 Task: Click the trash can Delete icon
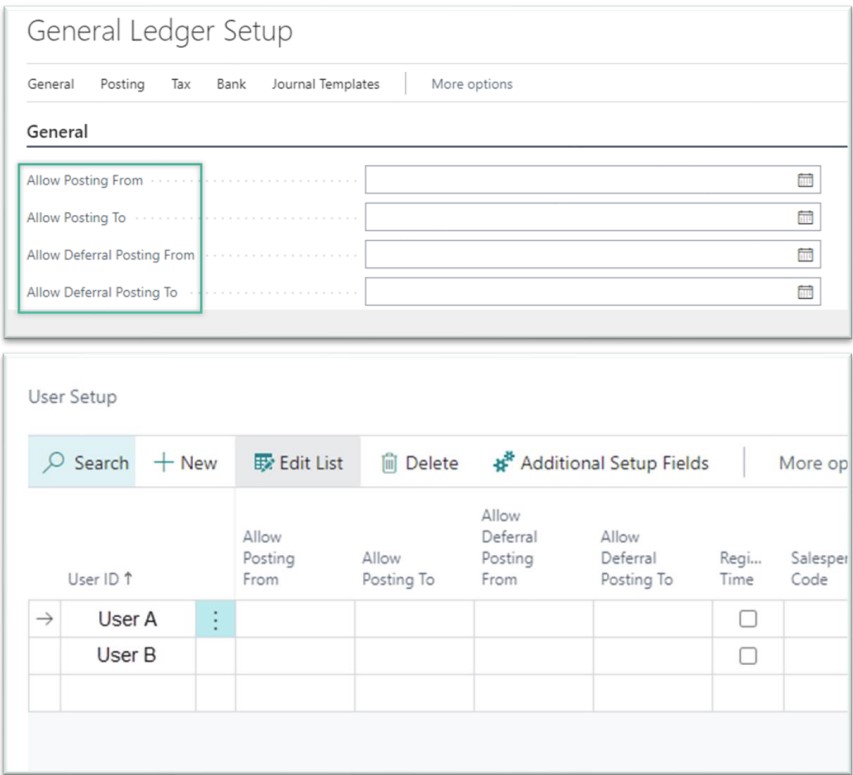coord(389,463)
